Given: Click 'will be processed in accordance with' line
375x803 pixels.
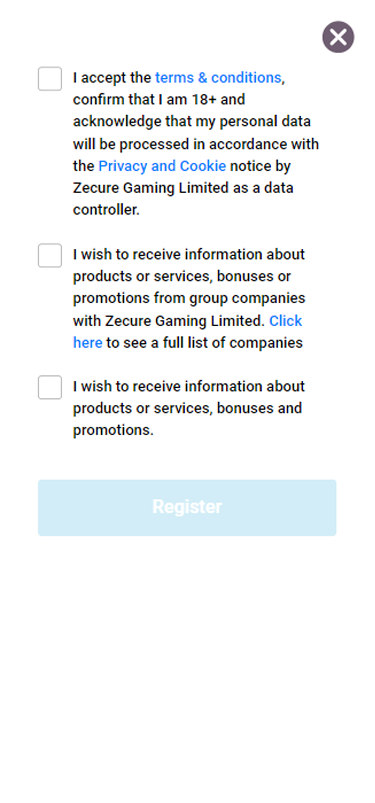Looking at the screenshot, I should (196, 144).
